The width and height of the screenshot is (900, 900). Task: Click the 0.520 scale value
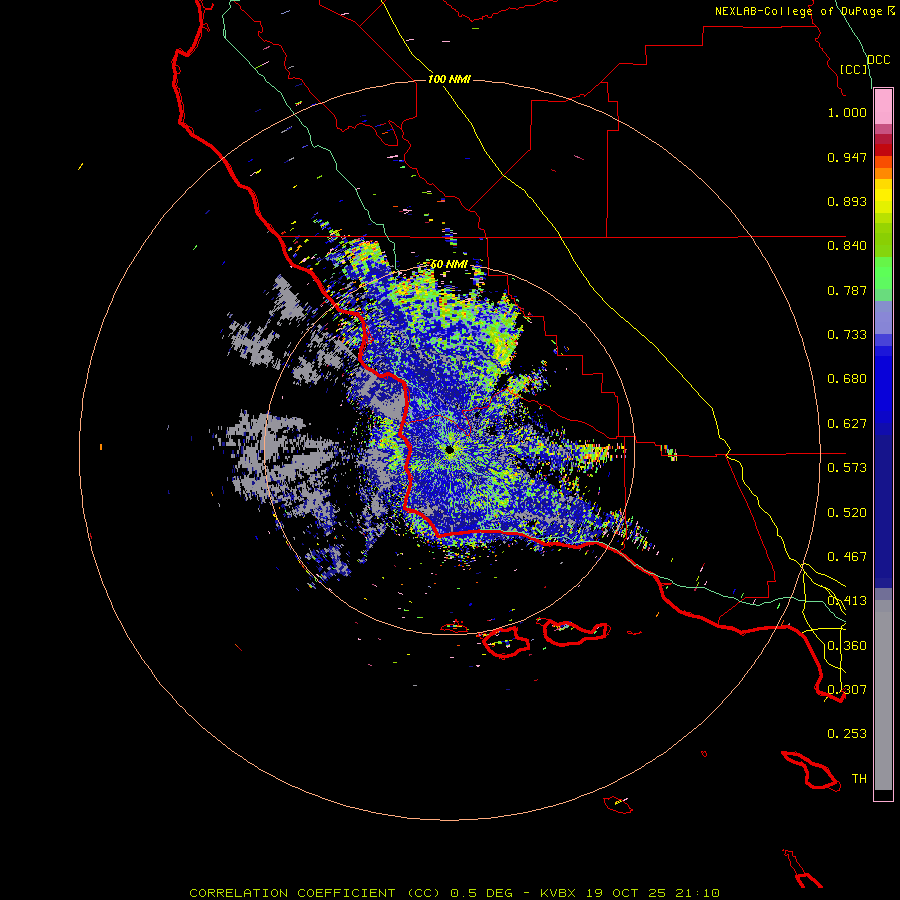point(847,513)
